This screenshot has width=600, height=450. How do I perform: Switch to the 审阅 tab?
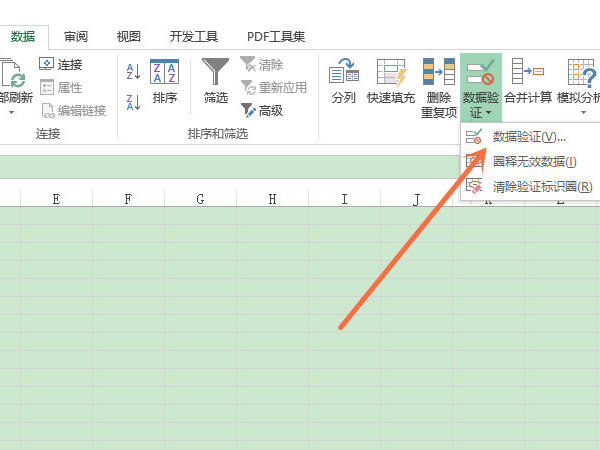tap(76, 37)
